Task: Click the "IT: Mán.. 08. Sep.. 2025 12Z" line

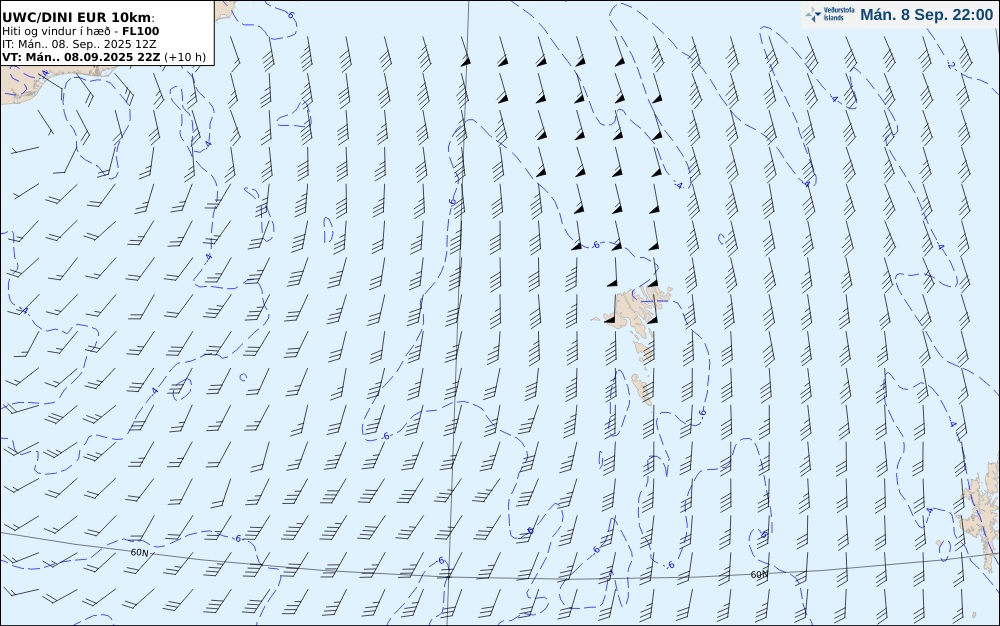Action: click(78, 44)
